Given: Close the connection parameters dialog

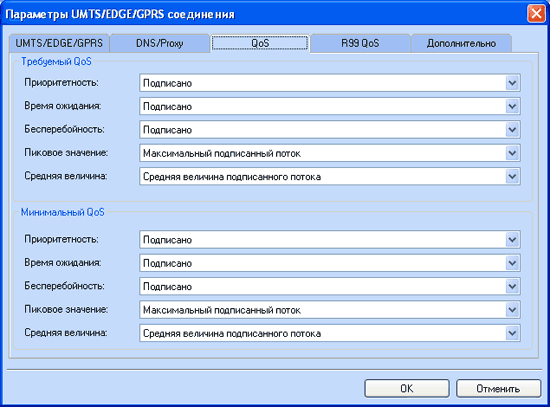Looking at the screenshot, I should click(536, 14).
